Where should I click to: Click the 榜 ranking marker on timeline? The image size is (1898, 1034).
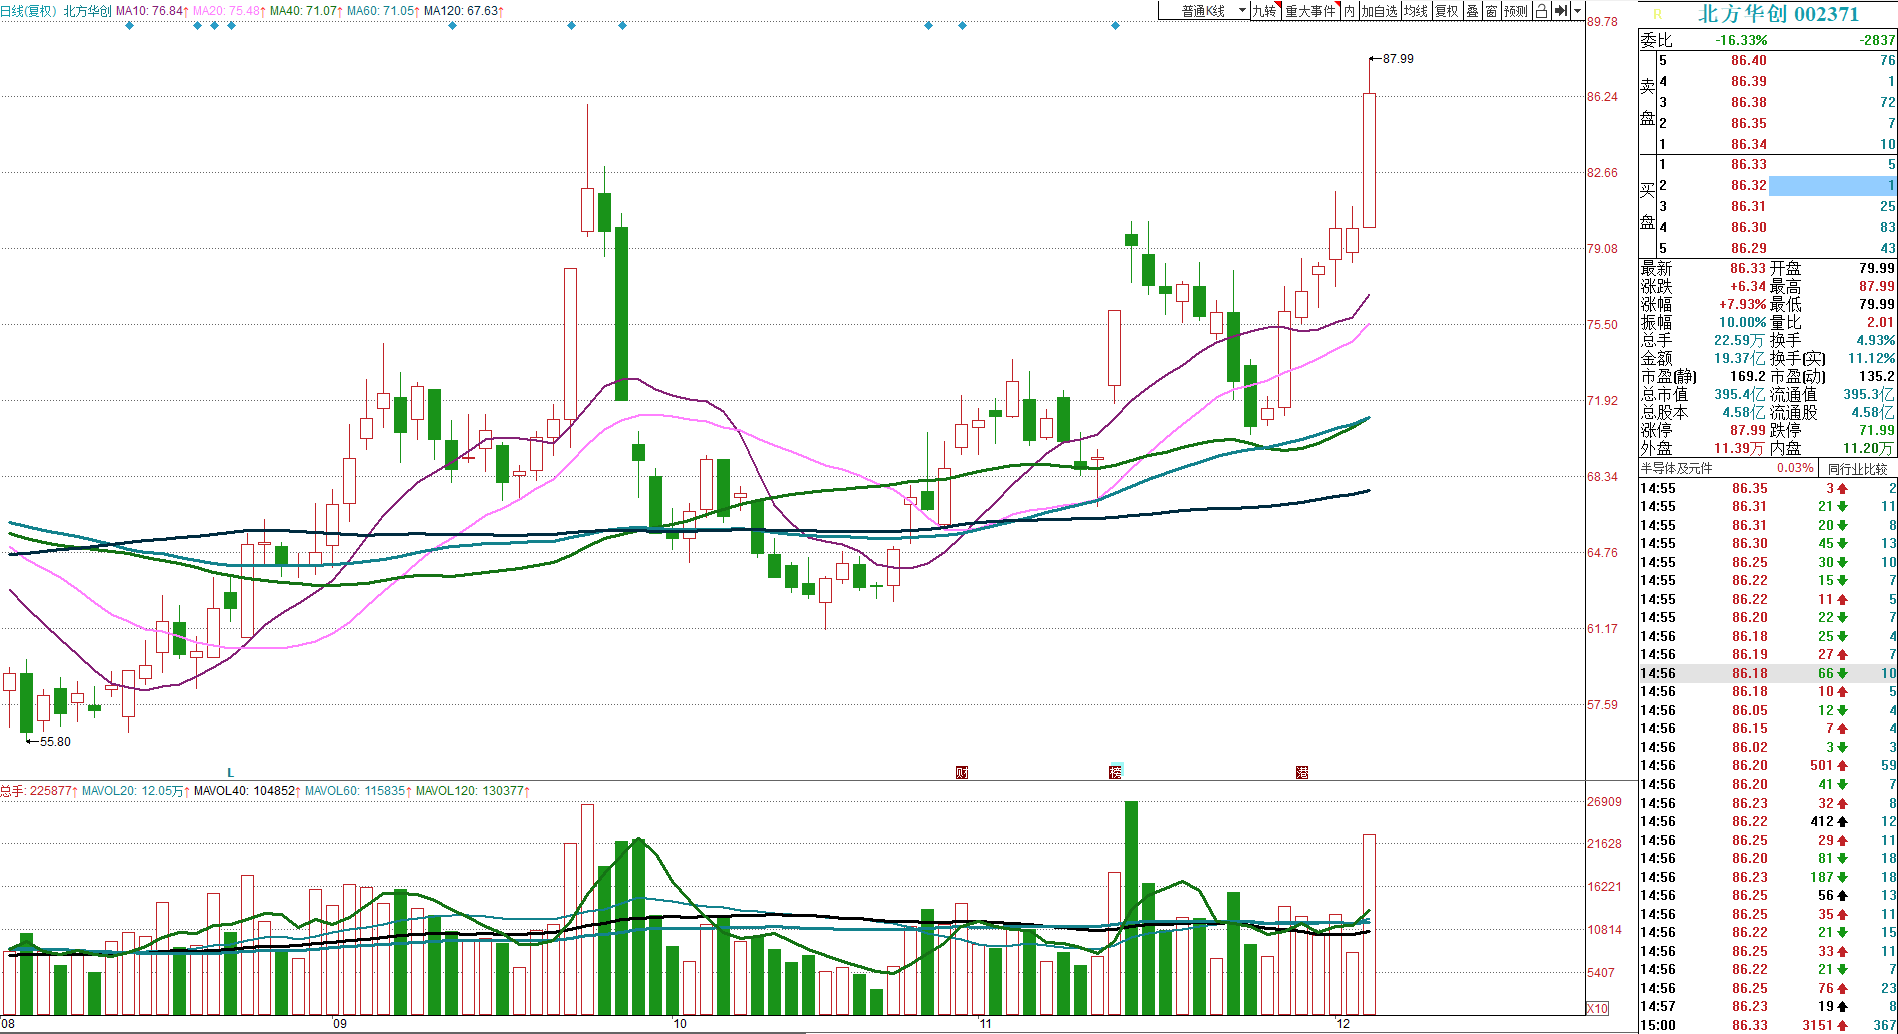(x=1116, y=772)
